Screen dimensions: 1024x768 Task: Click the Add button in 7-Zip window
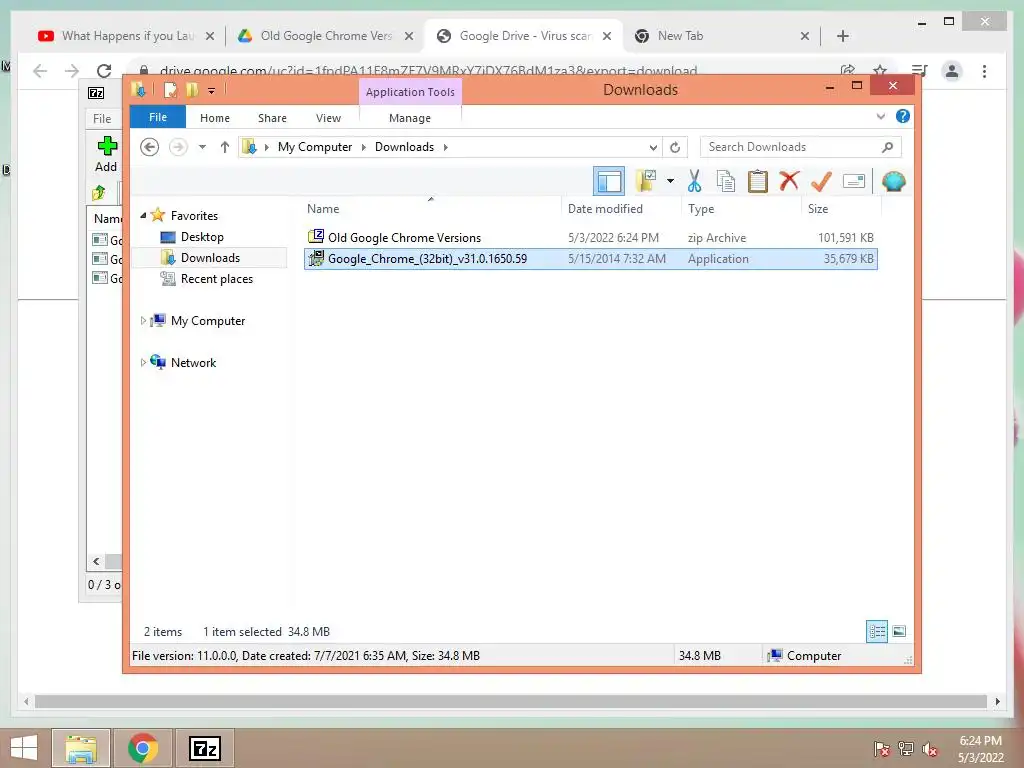point(106,154)
